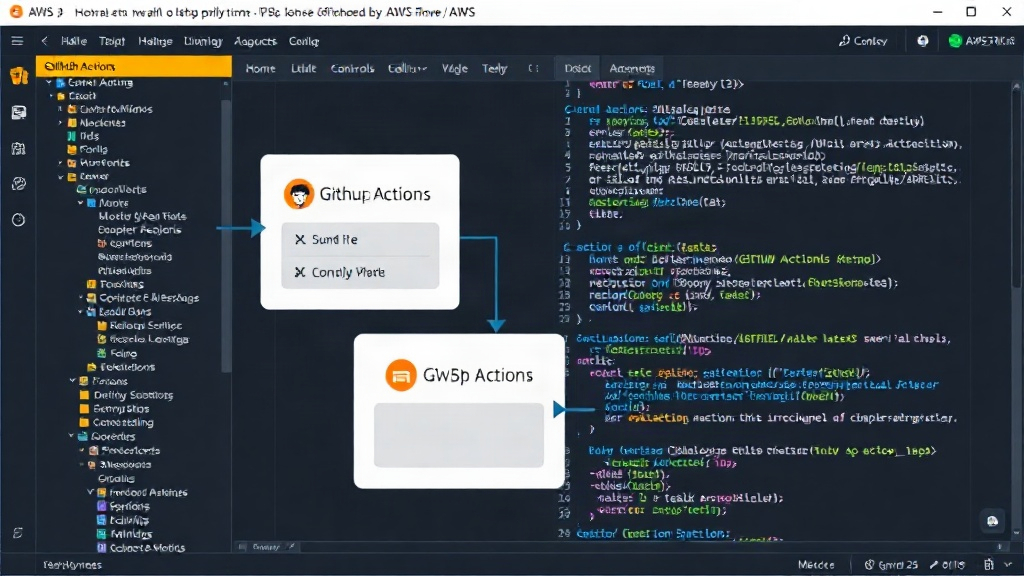
Task: Click the bottom icon in the left sidebar
Action: [x=18, y=534]
